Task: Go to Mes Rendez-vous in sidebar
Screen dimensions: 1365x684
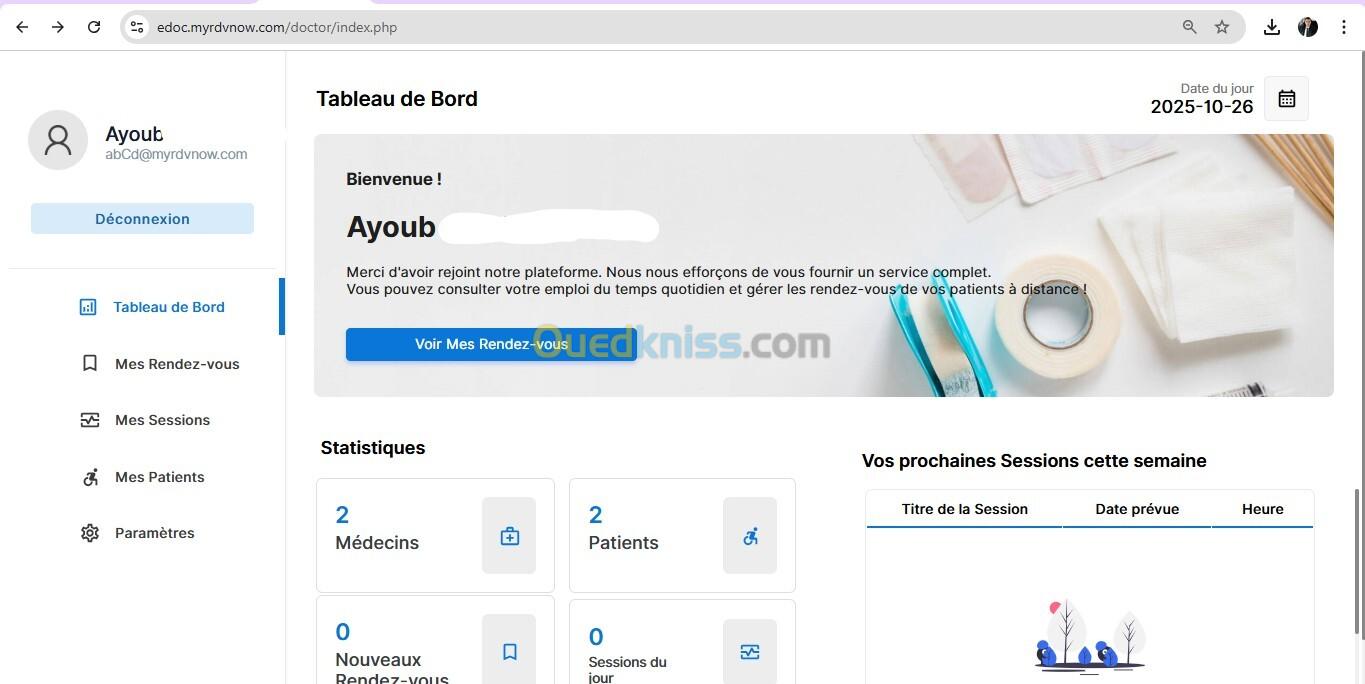Action: click(176, 364)
